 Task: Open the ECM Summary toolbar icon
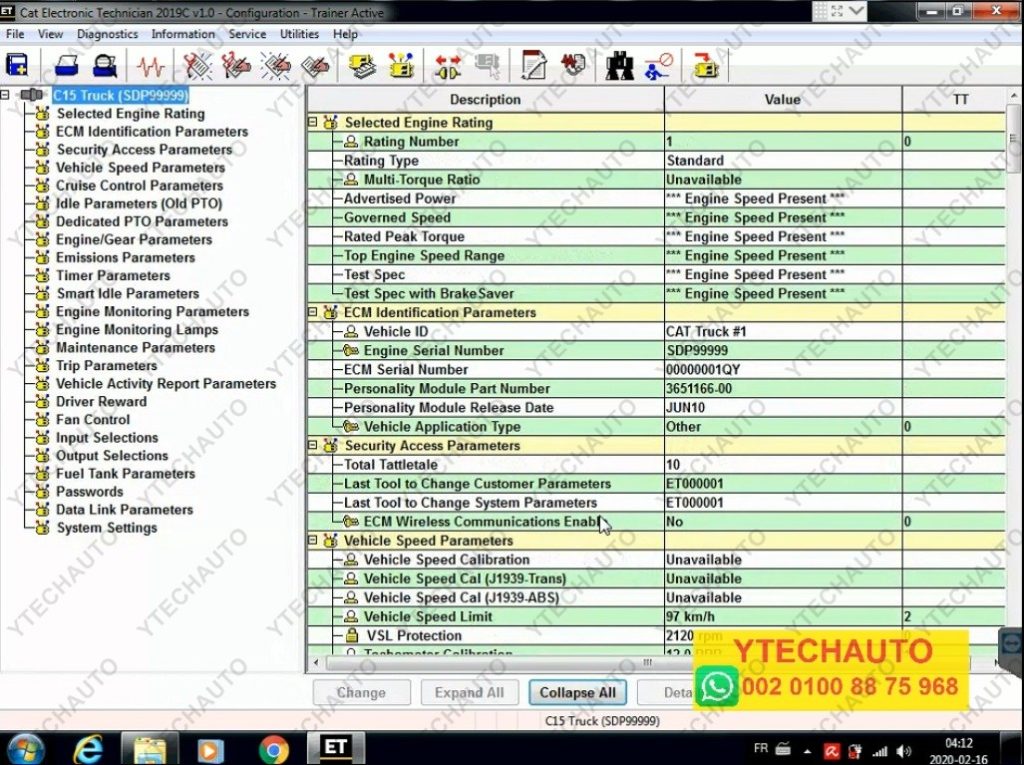pyautogui.click(x=362, y=66)
